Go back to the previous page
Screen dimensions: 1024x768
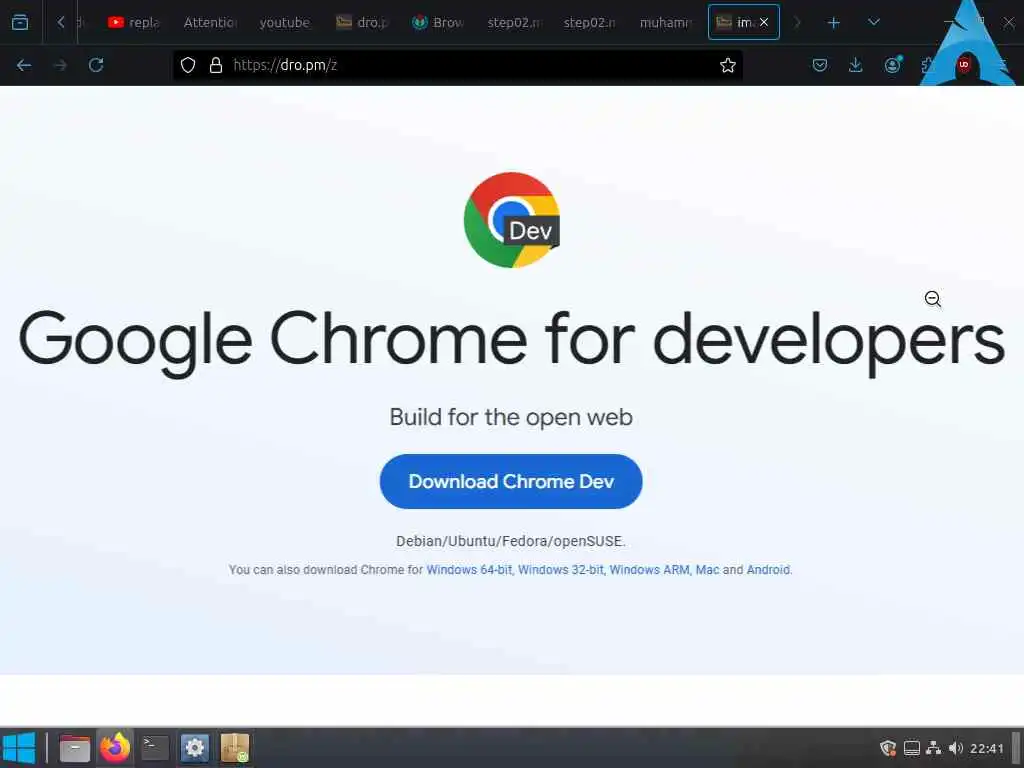coord(24,65)
